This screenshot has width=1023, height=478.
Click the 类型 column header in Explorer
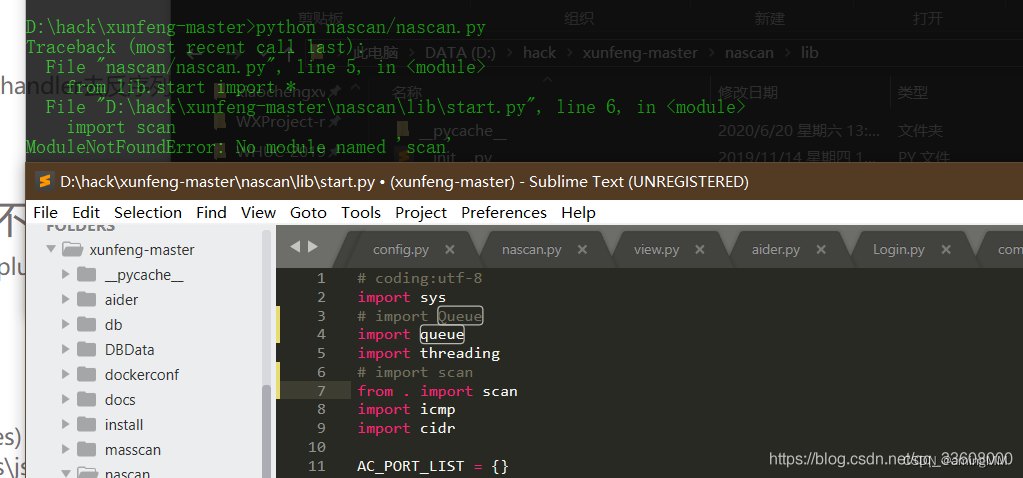[x=912, y=93]
